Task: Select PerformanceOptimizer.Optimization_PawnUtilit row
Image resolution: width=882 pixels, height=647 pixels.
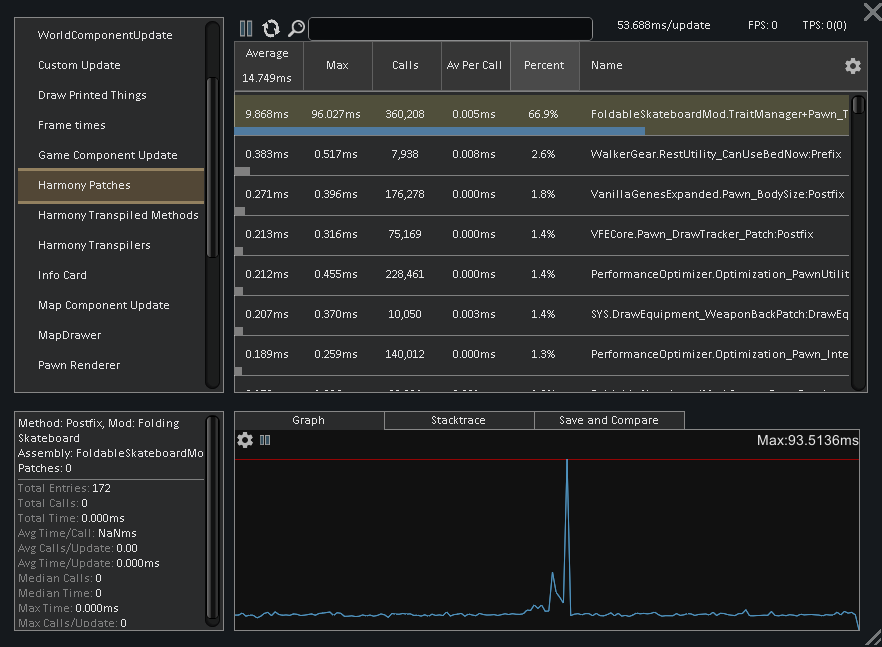Action: (x=542, y=275)
